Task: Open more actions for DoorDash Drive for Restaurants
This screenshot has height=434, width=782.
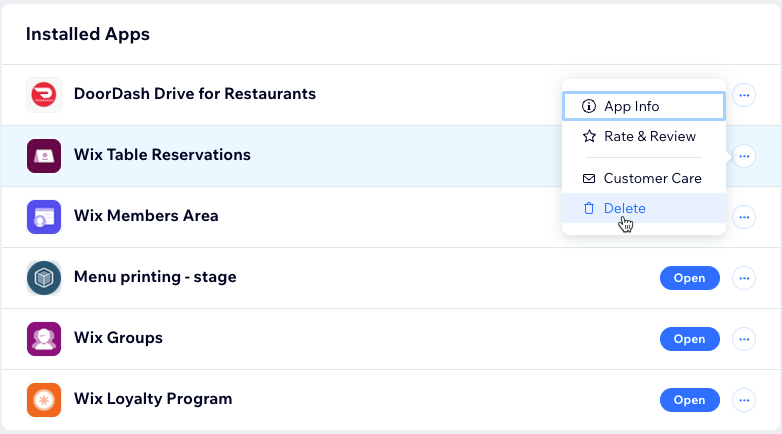Action: (744, 95)
